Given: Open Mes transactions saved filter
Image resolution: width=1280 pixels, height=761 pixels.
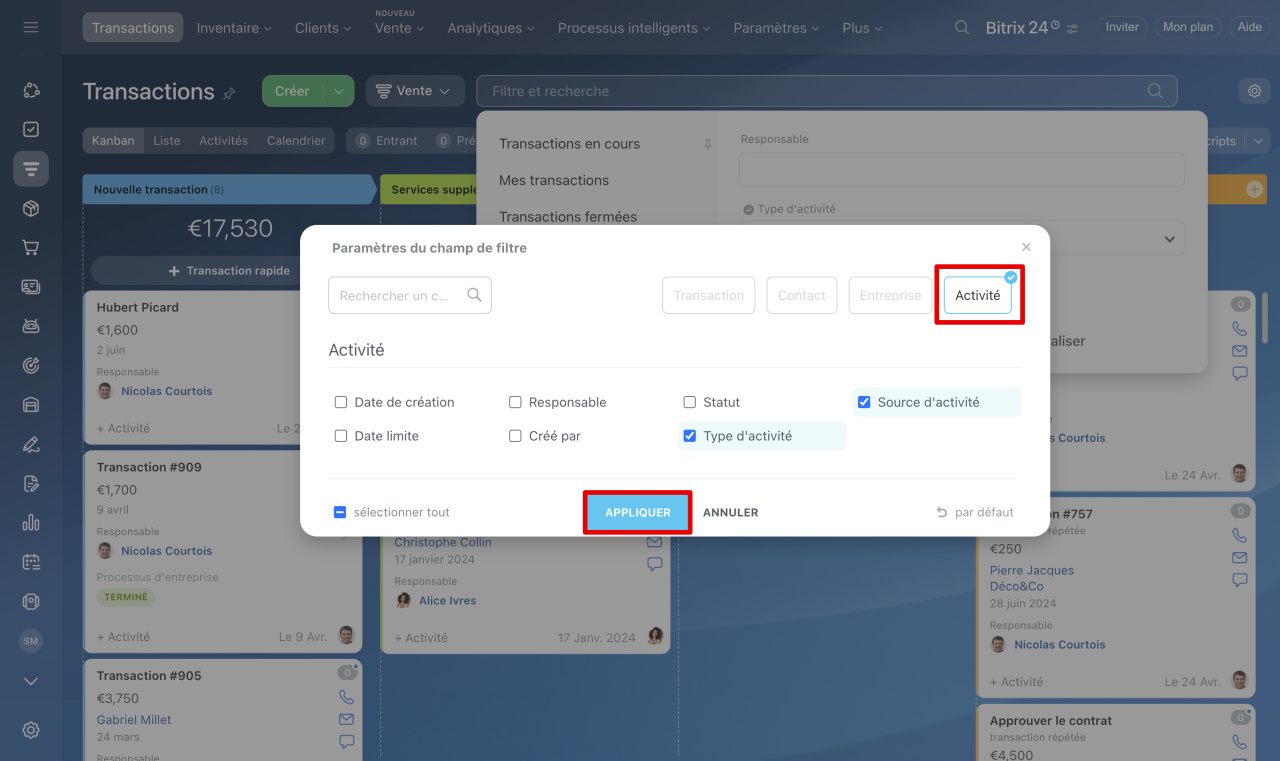Looking at the screenshot, I should click(554, 180).
